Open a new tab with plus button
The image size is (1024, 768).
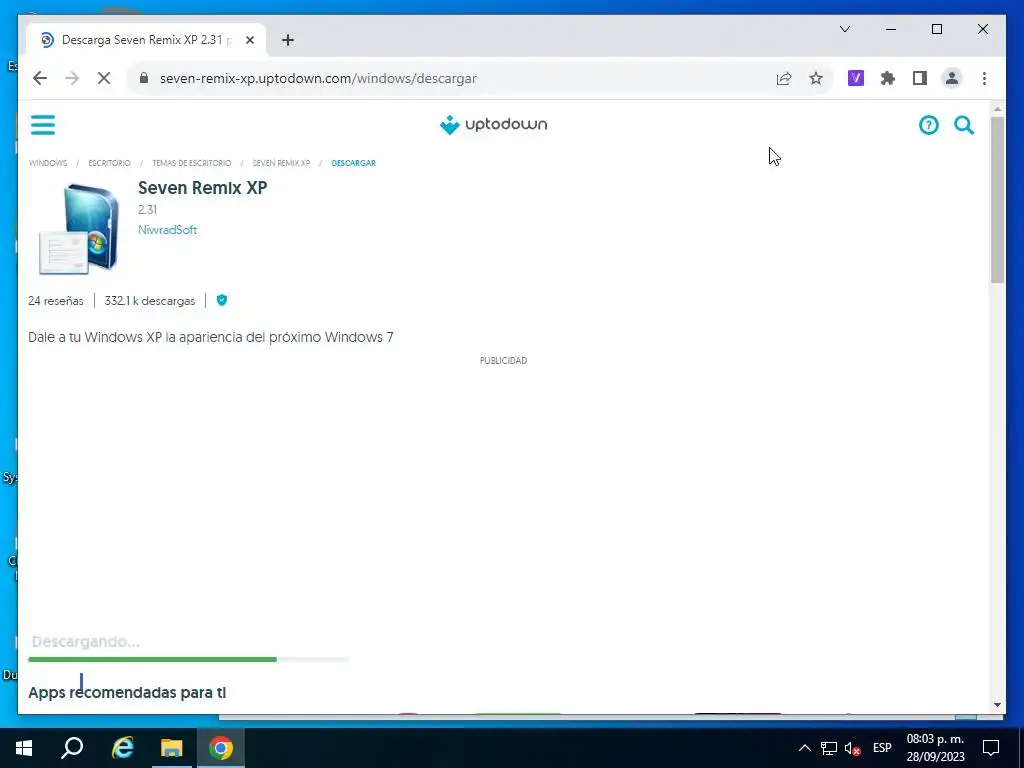(x=287, y=40)
